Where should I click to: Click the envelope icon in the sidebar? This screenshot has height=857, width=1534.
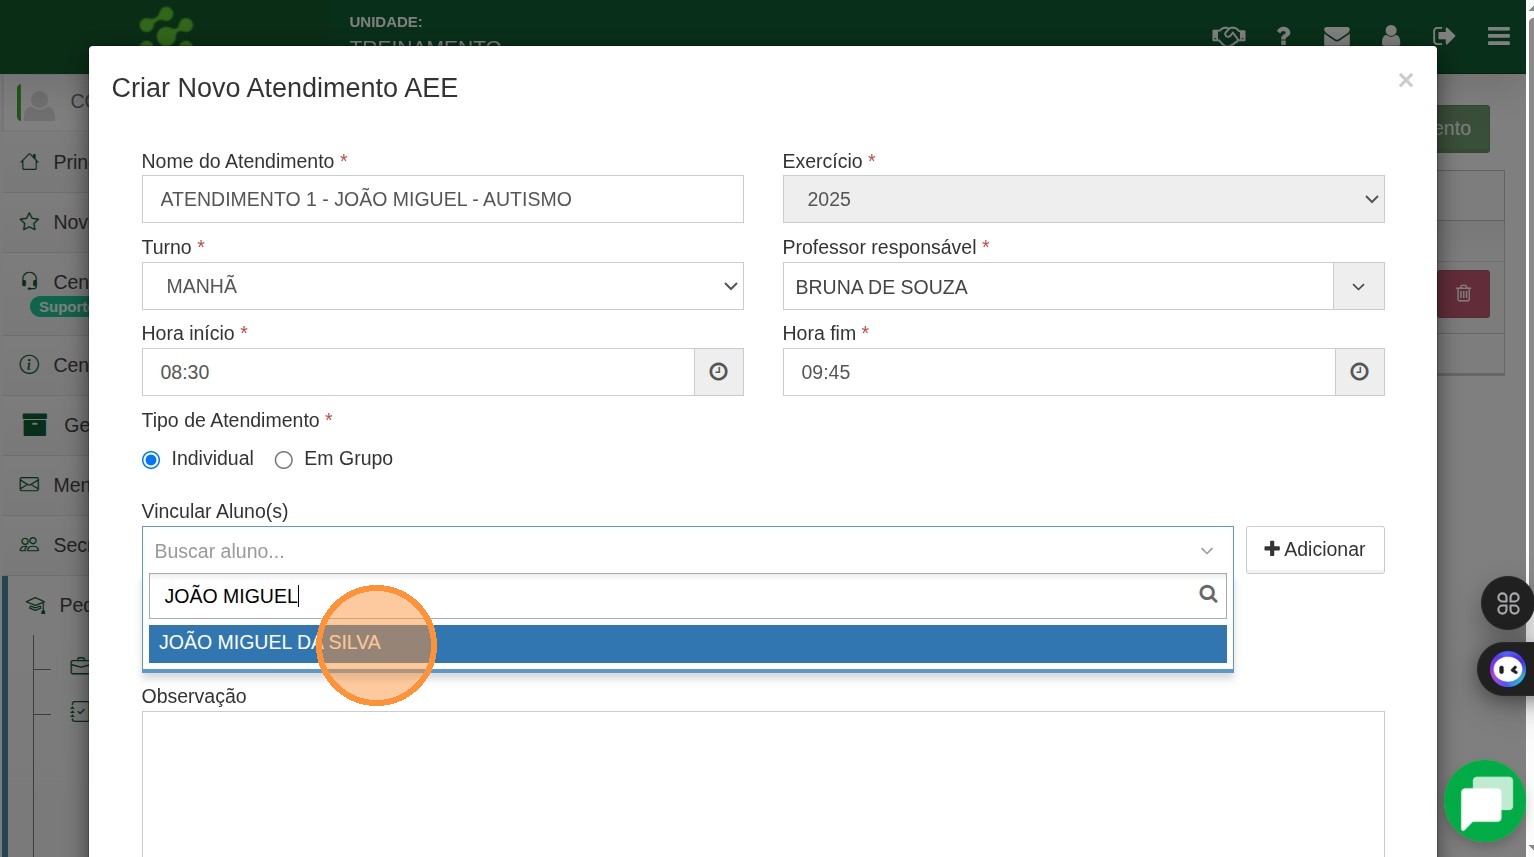click(x=30, y=485)
